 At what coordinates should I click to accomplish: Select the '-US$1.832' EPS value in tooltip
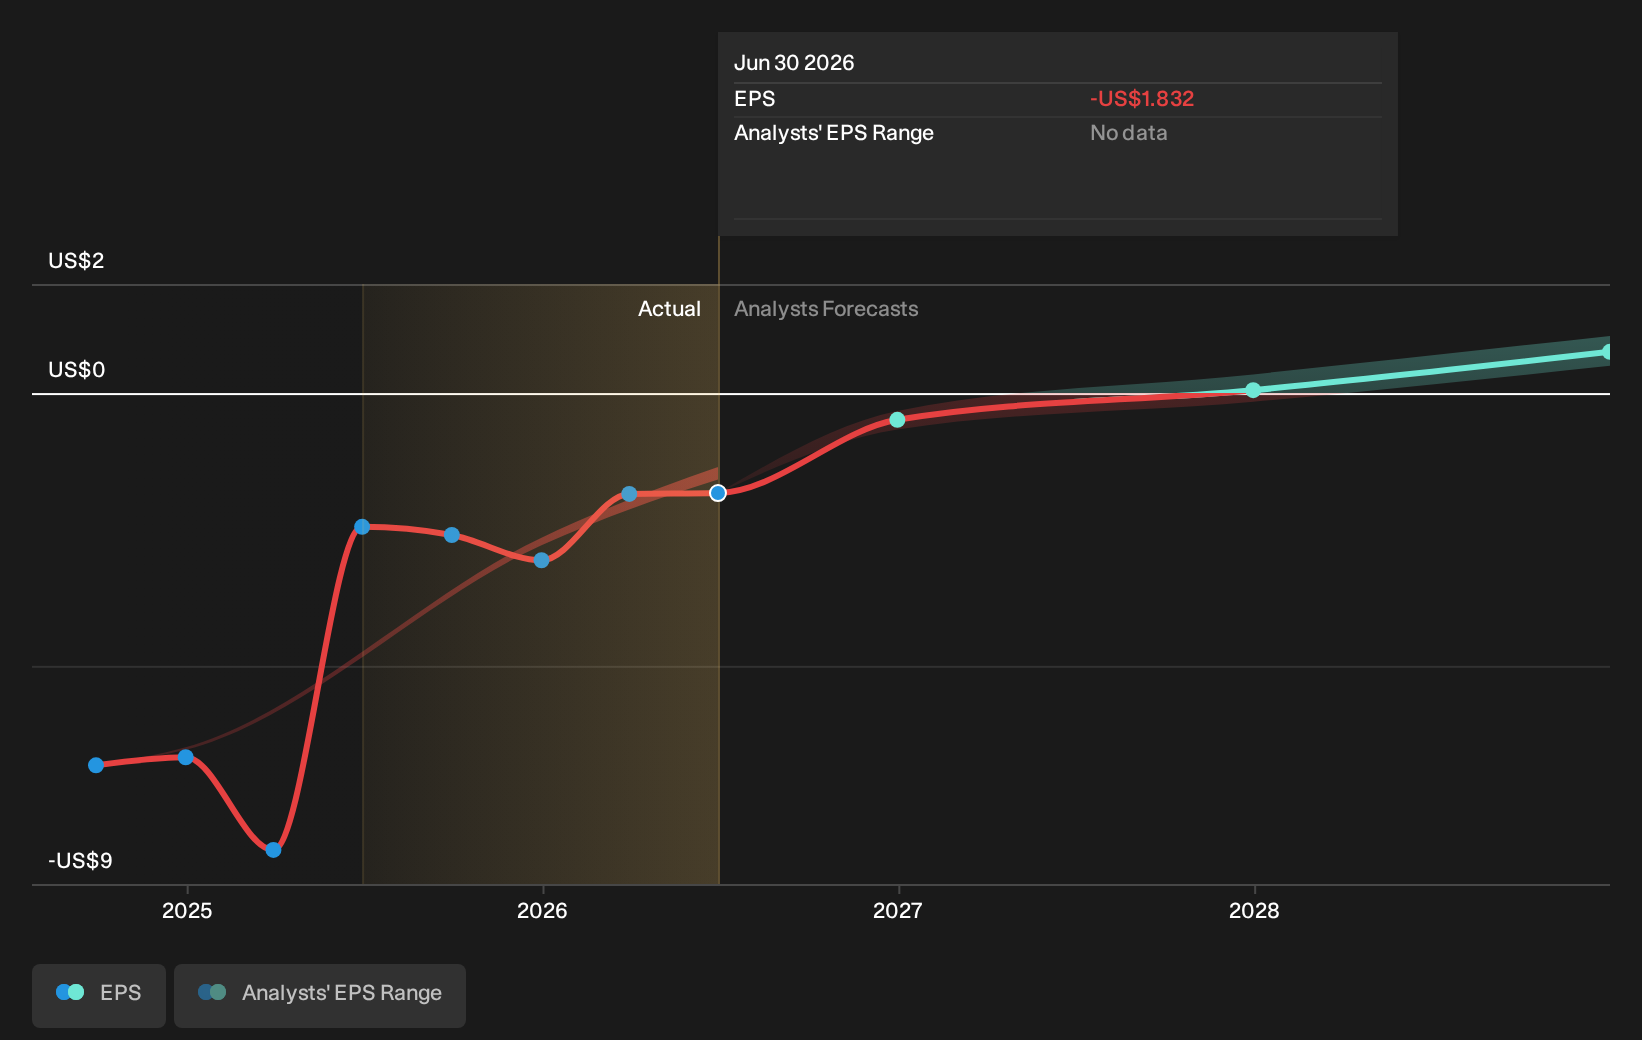[x=1142, y=99]
